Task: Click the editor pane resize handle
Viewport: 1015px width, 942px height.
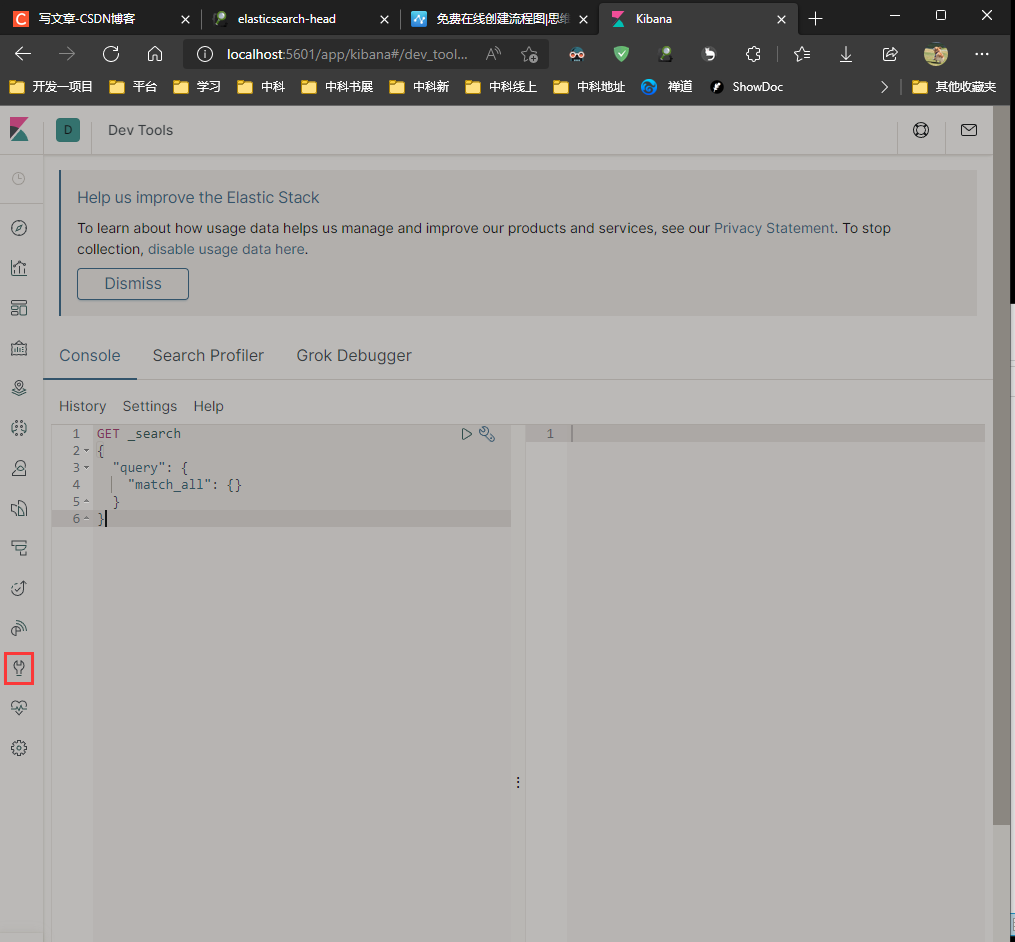Action: click(518, 783)
